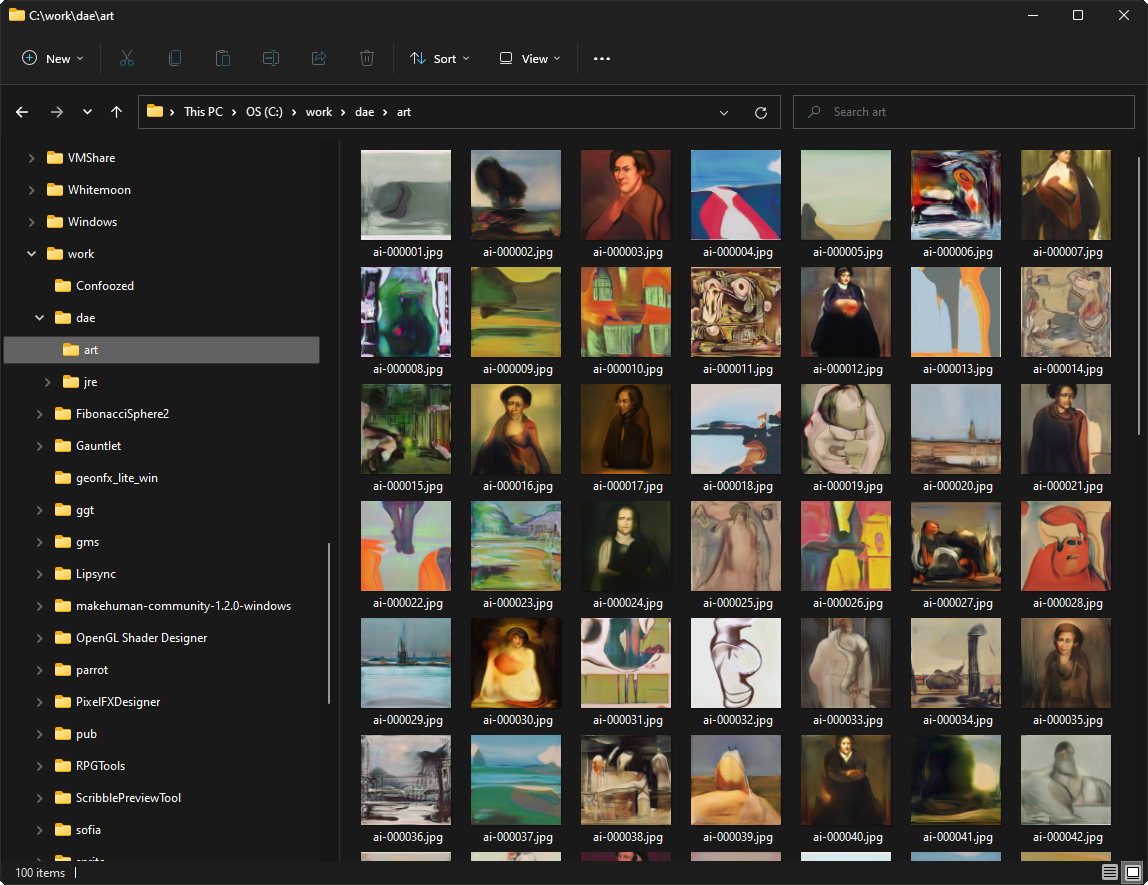Go back with the left arrow
Screen dimensions: 1148x885
pyautogui.click(x=22, y=112)
